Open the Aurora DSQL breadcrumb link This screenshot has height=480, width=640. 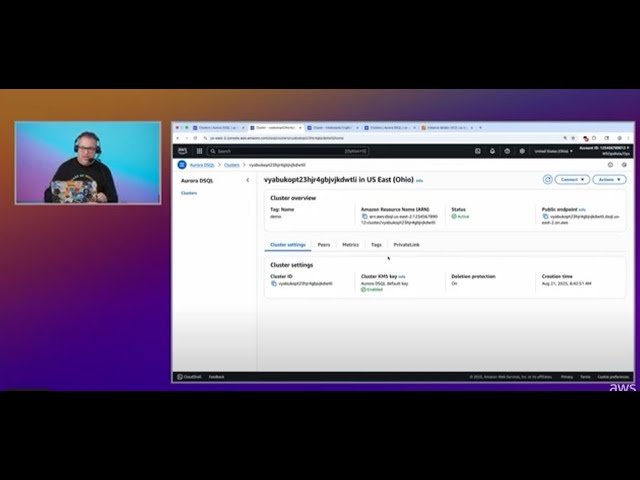tap(202, 165)
